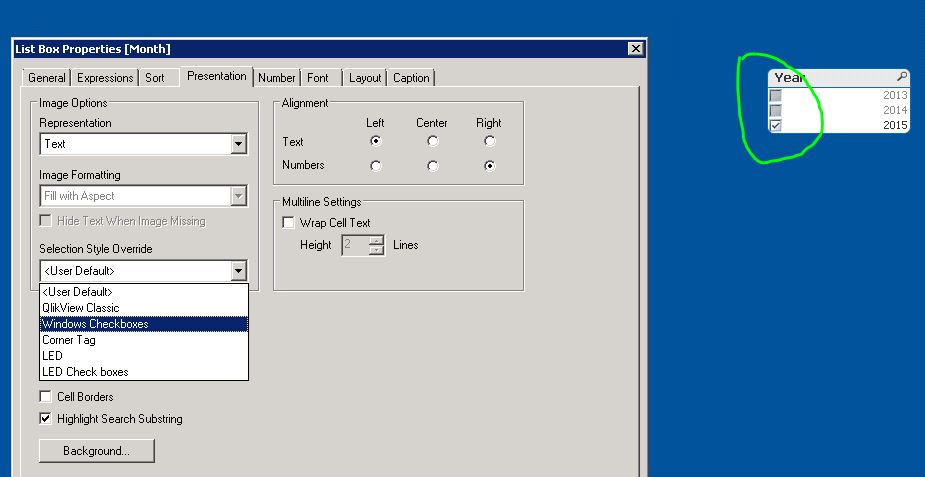
Task: Pick Corner Tag selection style
Action: [x=144, y=340]
